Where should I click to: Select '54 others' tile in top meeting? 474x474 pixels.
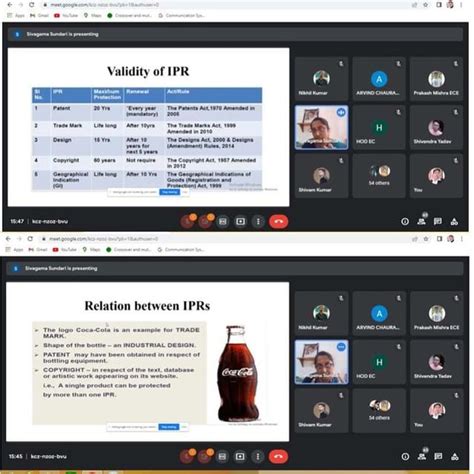(379, 176)
